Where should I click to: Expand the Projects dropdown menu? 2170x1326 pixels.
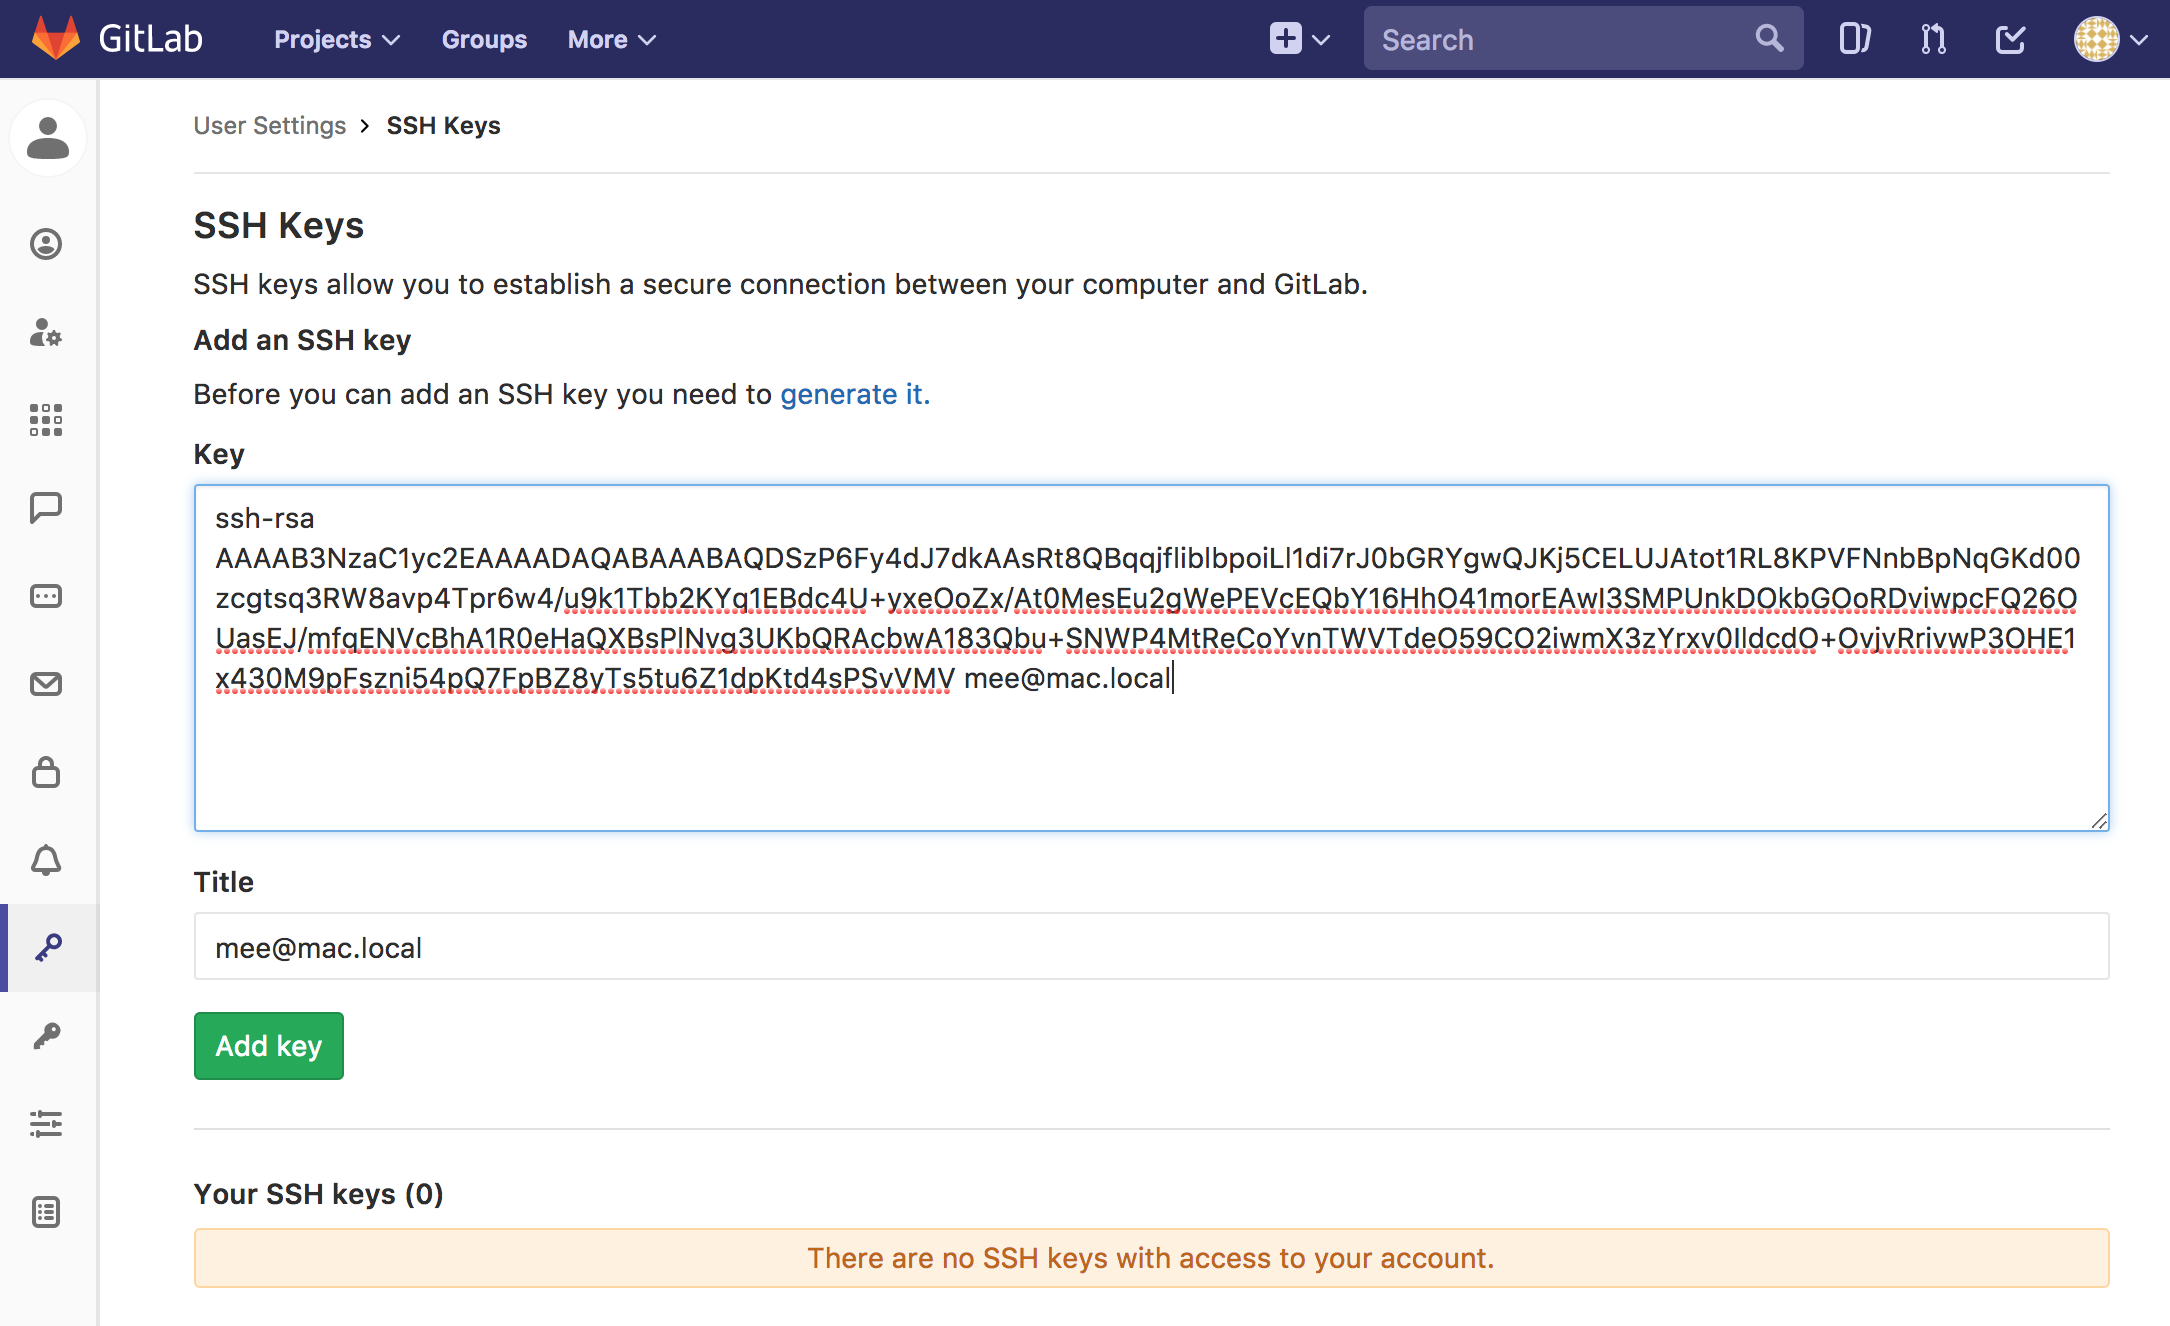point(336,39)
